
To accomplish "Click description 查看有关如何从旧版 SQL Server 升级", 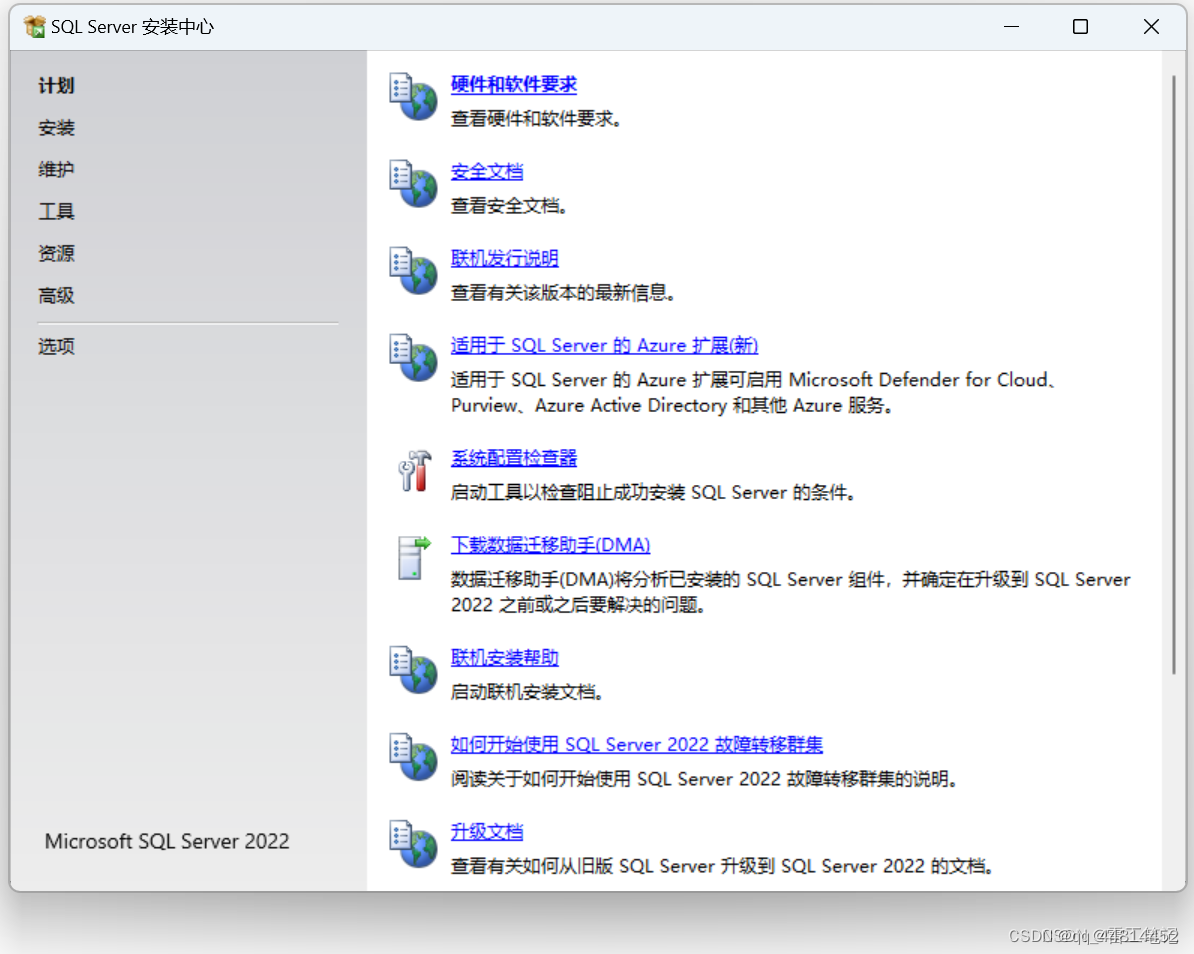I will coord(722,865).
